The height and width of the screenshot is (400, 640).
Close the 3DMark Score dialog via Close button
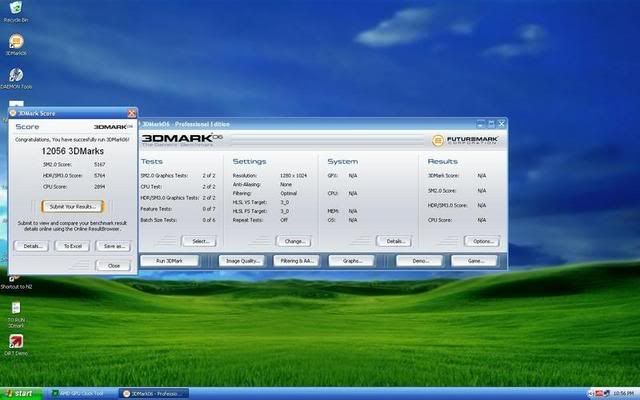click(x=113, y=266)
